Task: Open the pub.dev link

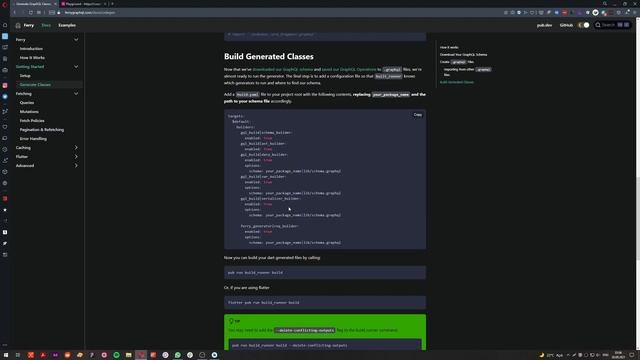Action: click(544, 25)
